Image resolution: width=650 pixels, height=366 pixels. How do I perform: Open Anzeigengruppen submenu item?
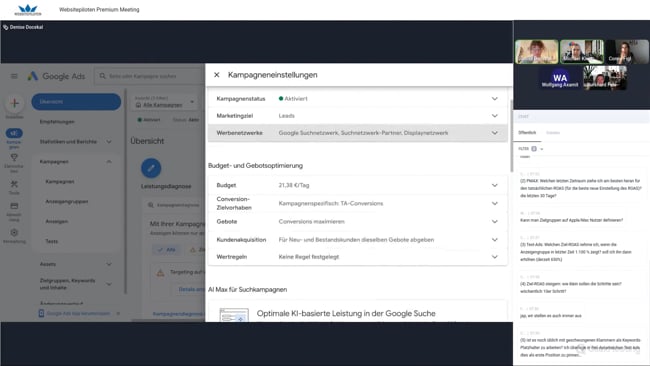coord(67,201)
